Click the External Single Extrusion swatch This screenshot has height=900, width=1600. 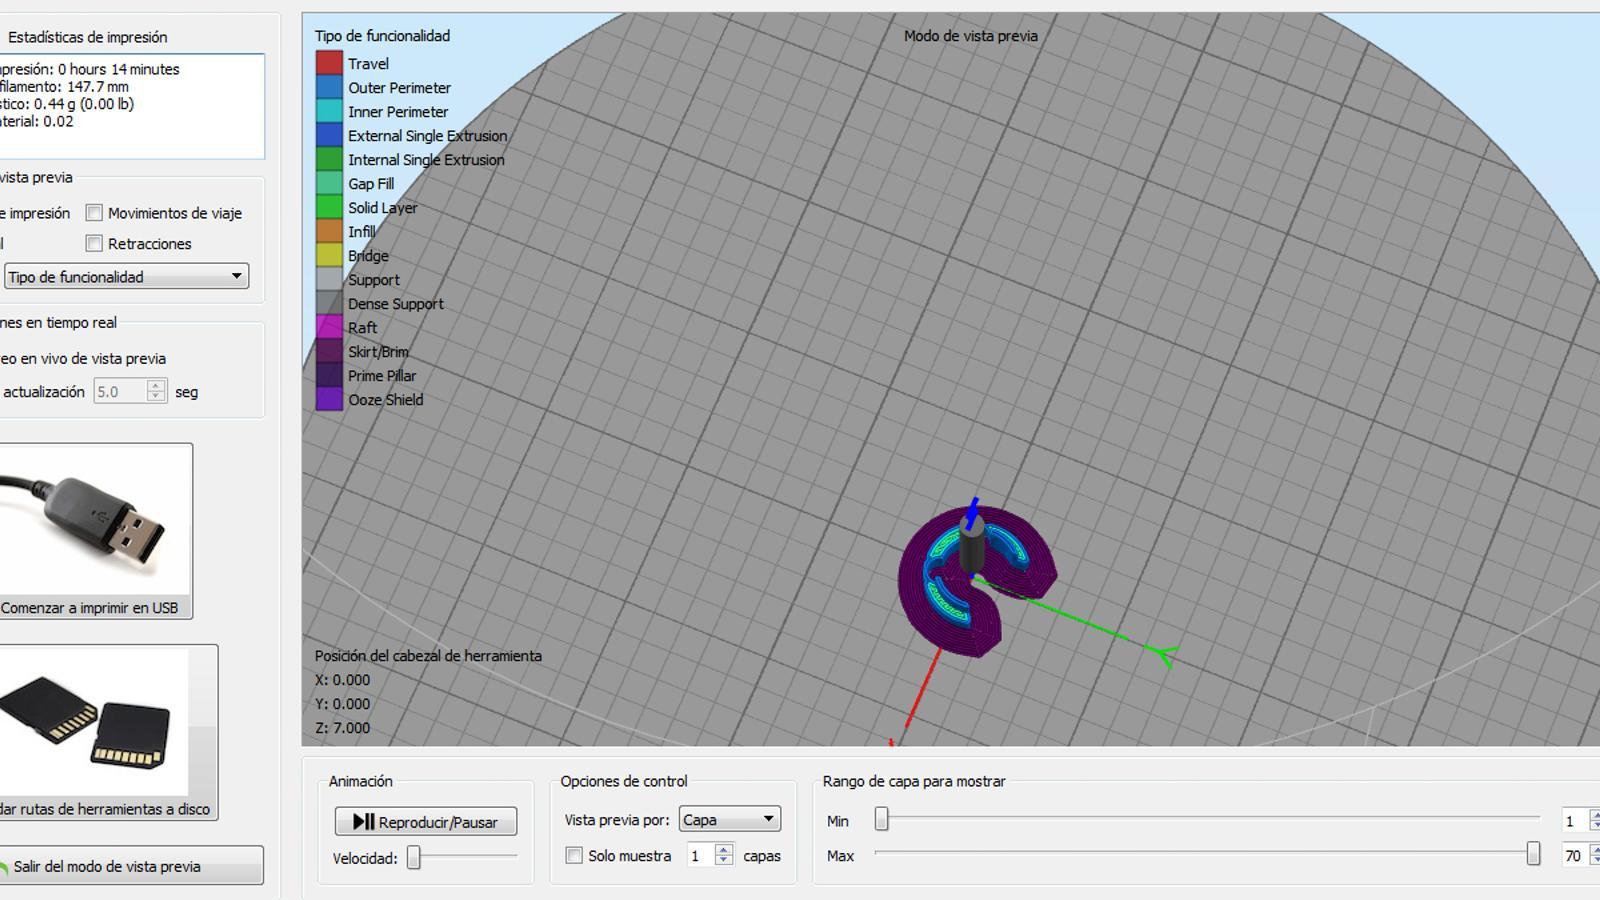(329, 135)
